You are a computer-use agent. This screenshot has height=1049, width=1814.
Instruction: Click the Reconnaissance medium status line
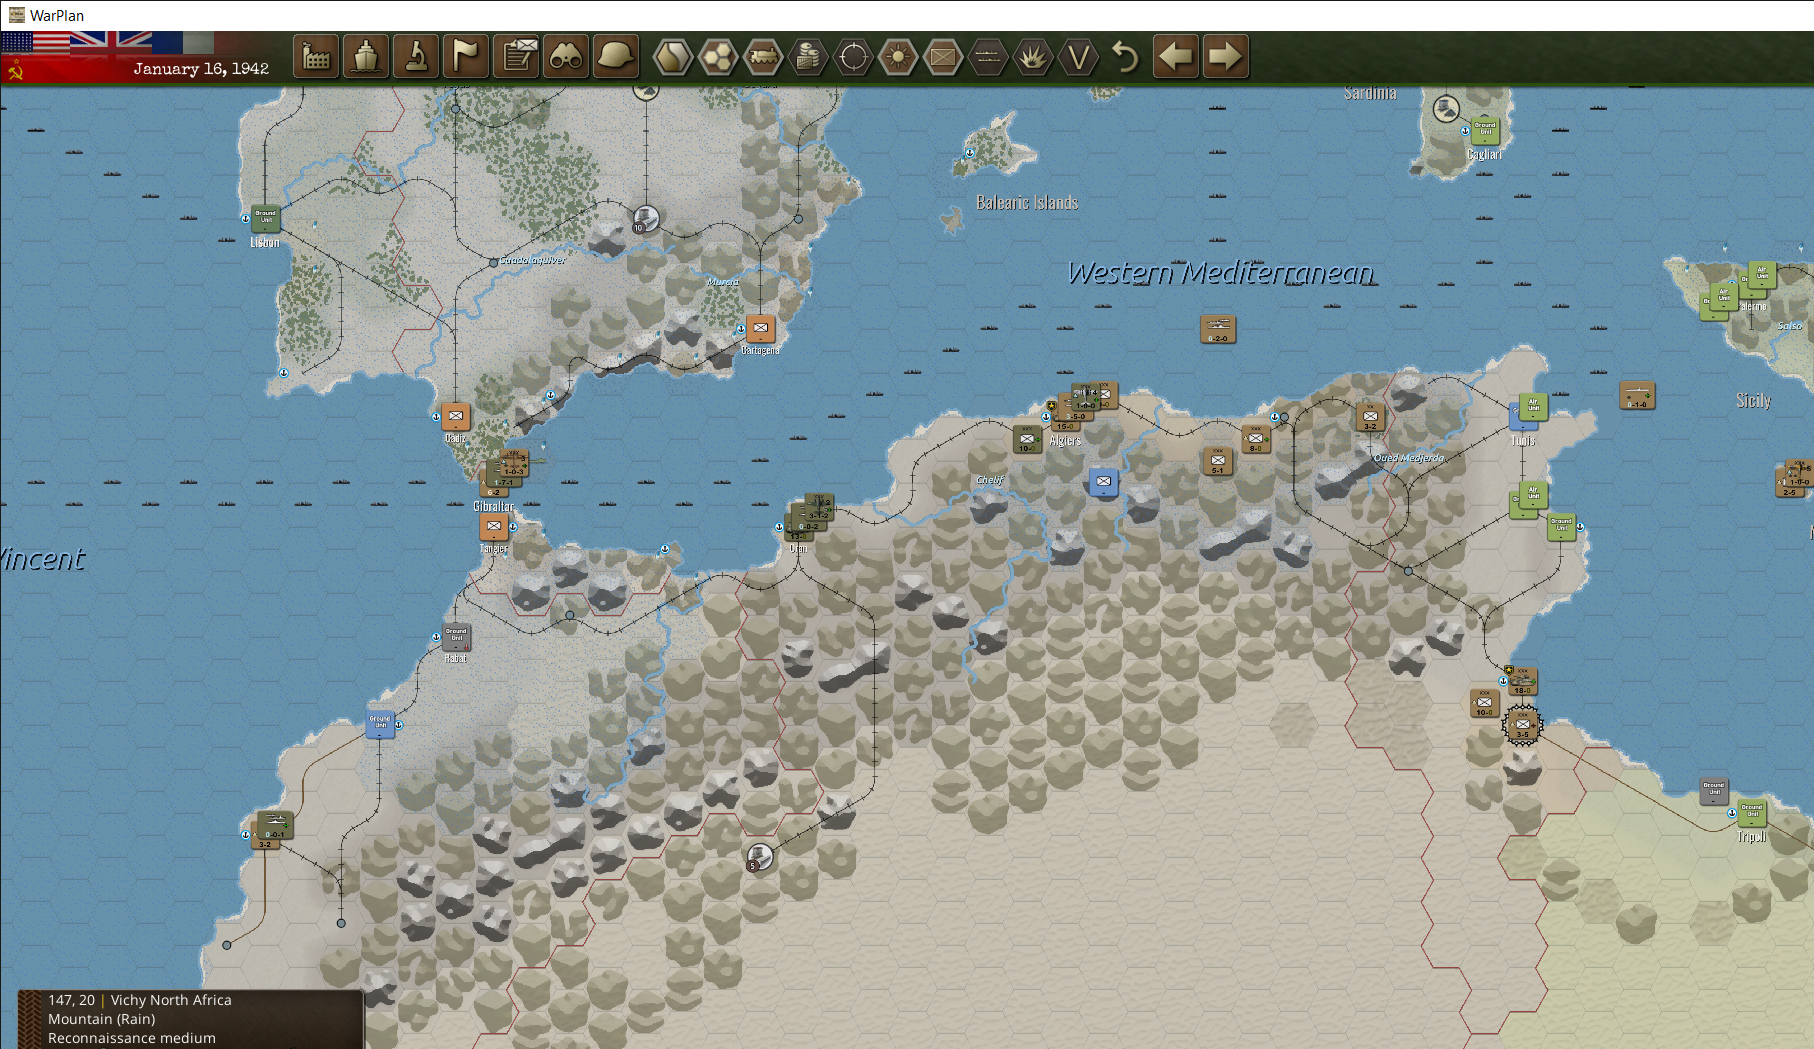(132, 1038)
